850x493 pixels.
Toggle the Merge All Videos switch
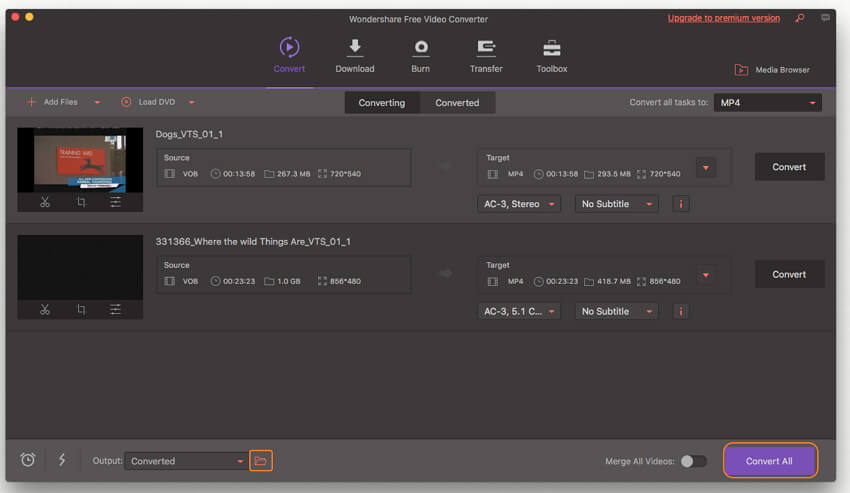coord(693,461)
